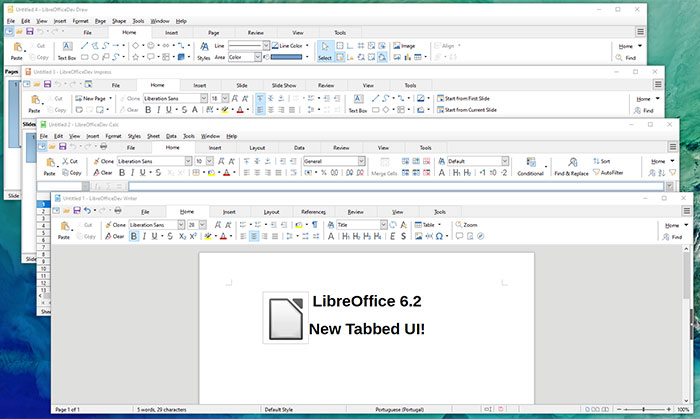This screenshot has width=700, height=419.
Task: Toggle Superscript in the Writer toolbar
Action: pos(193,236)
